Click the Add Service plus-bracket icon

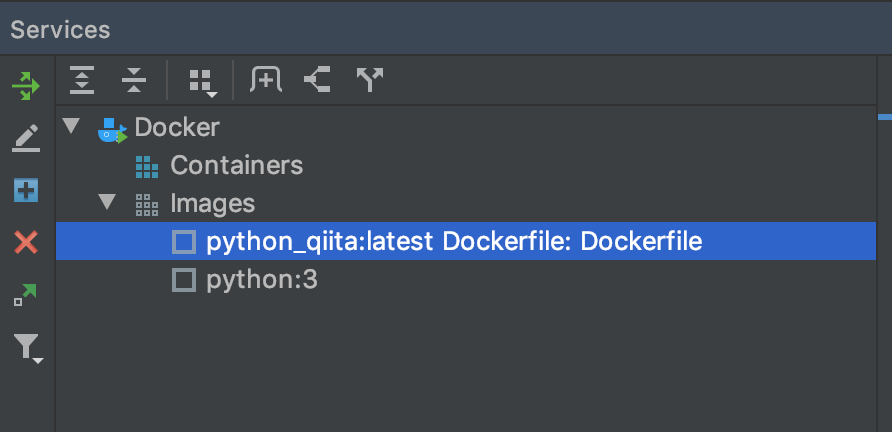click(x=266, y=79)
